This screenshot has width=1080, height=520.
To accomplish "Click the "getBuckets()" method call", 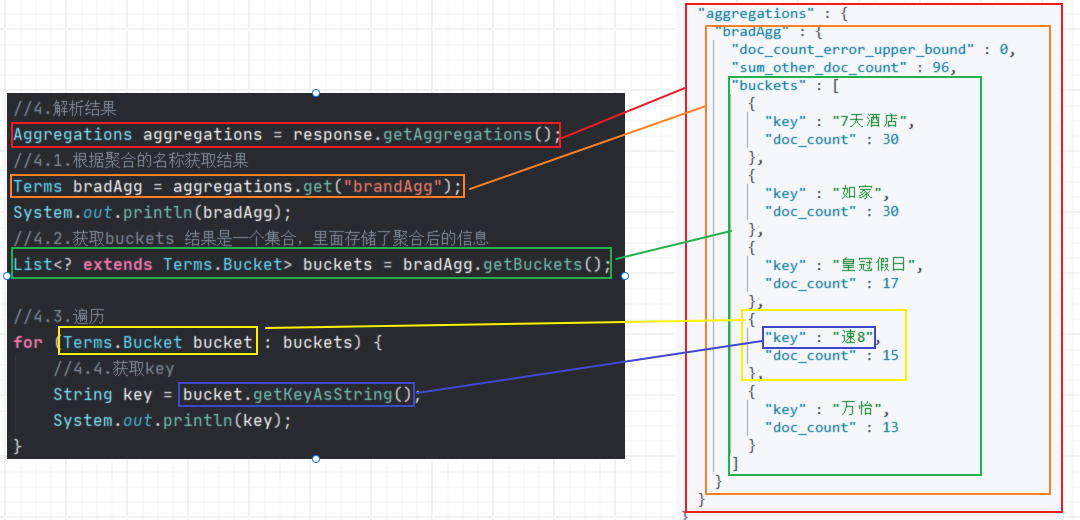I will (543, 264).
